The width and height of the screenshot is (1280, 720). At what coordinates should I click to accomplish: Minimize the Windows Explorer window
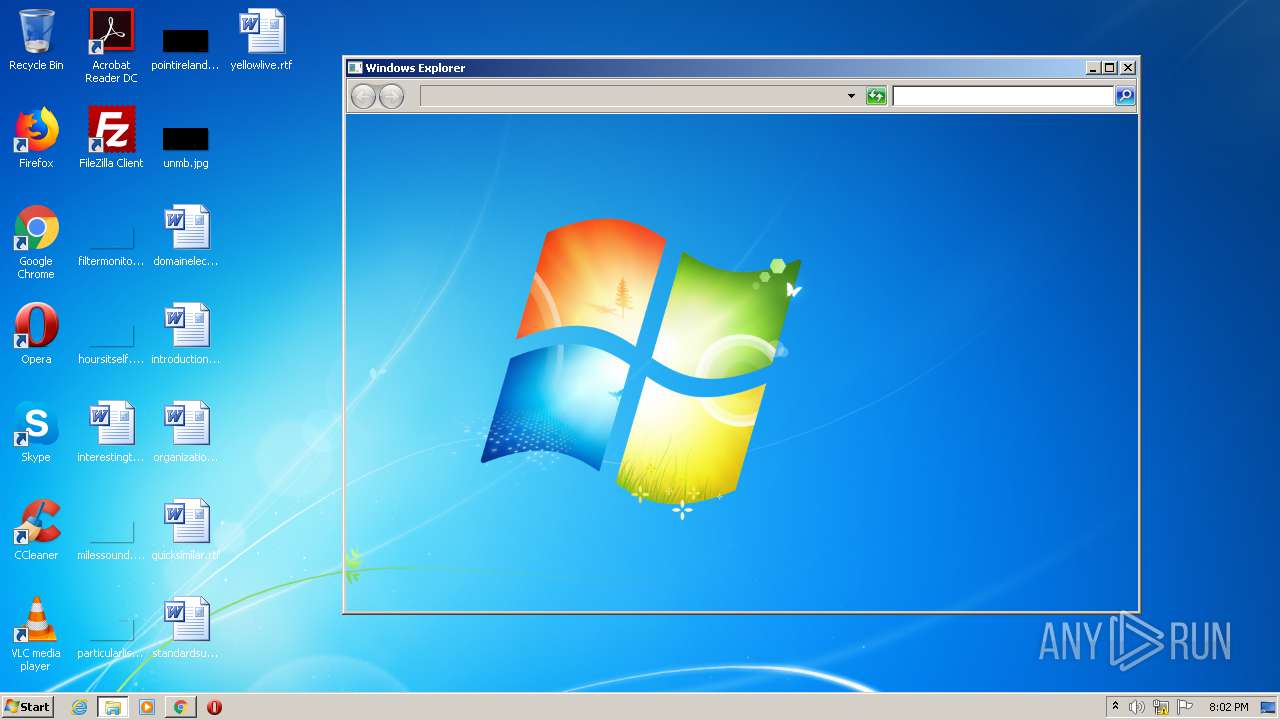pos(1093,68)
